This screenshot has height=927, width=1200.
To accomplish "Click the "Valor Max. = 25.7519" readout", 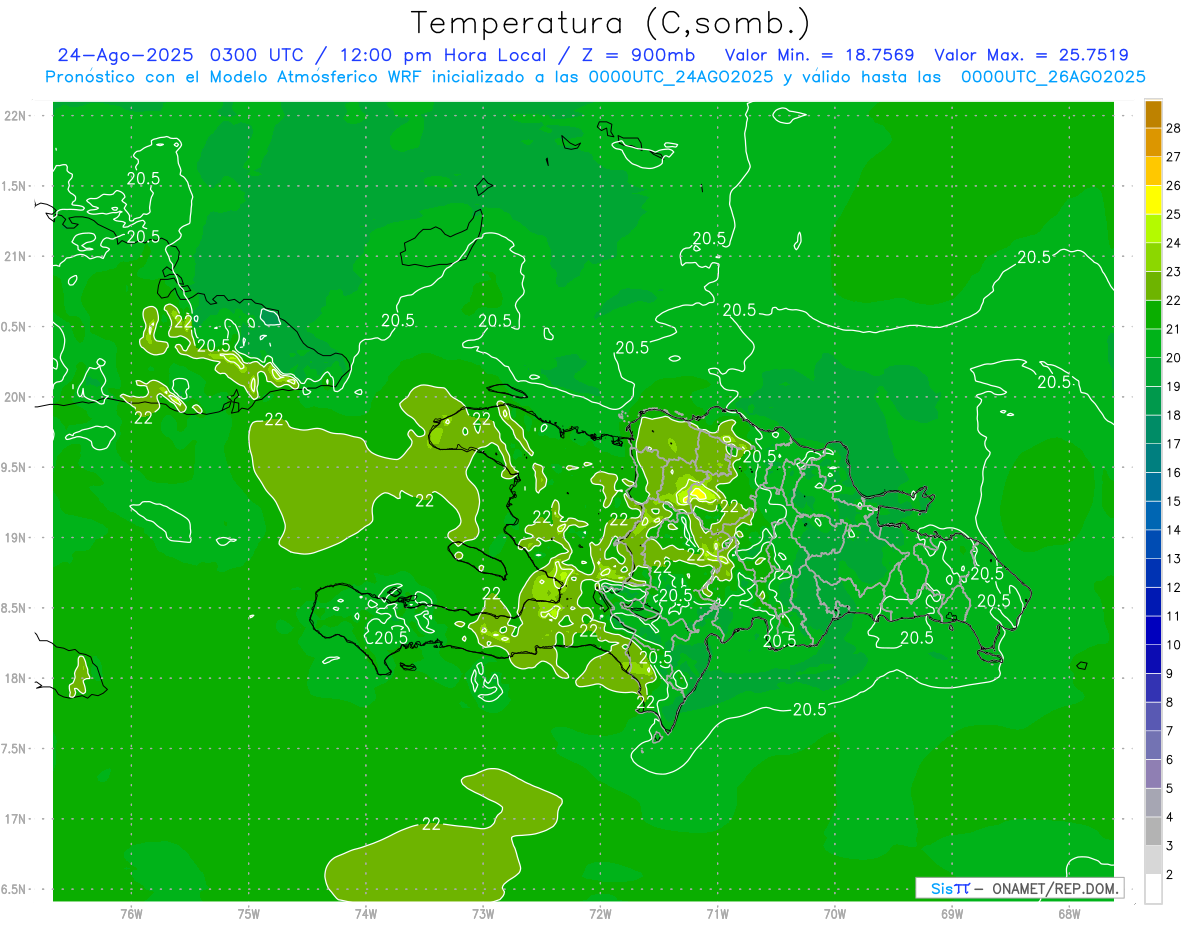I will click(x=1031, y=55).
